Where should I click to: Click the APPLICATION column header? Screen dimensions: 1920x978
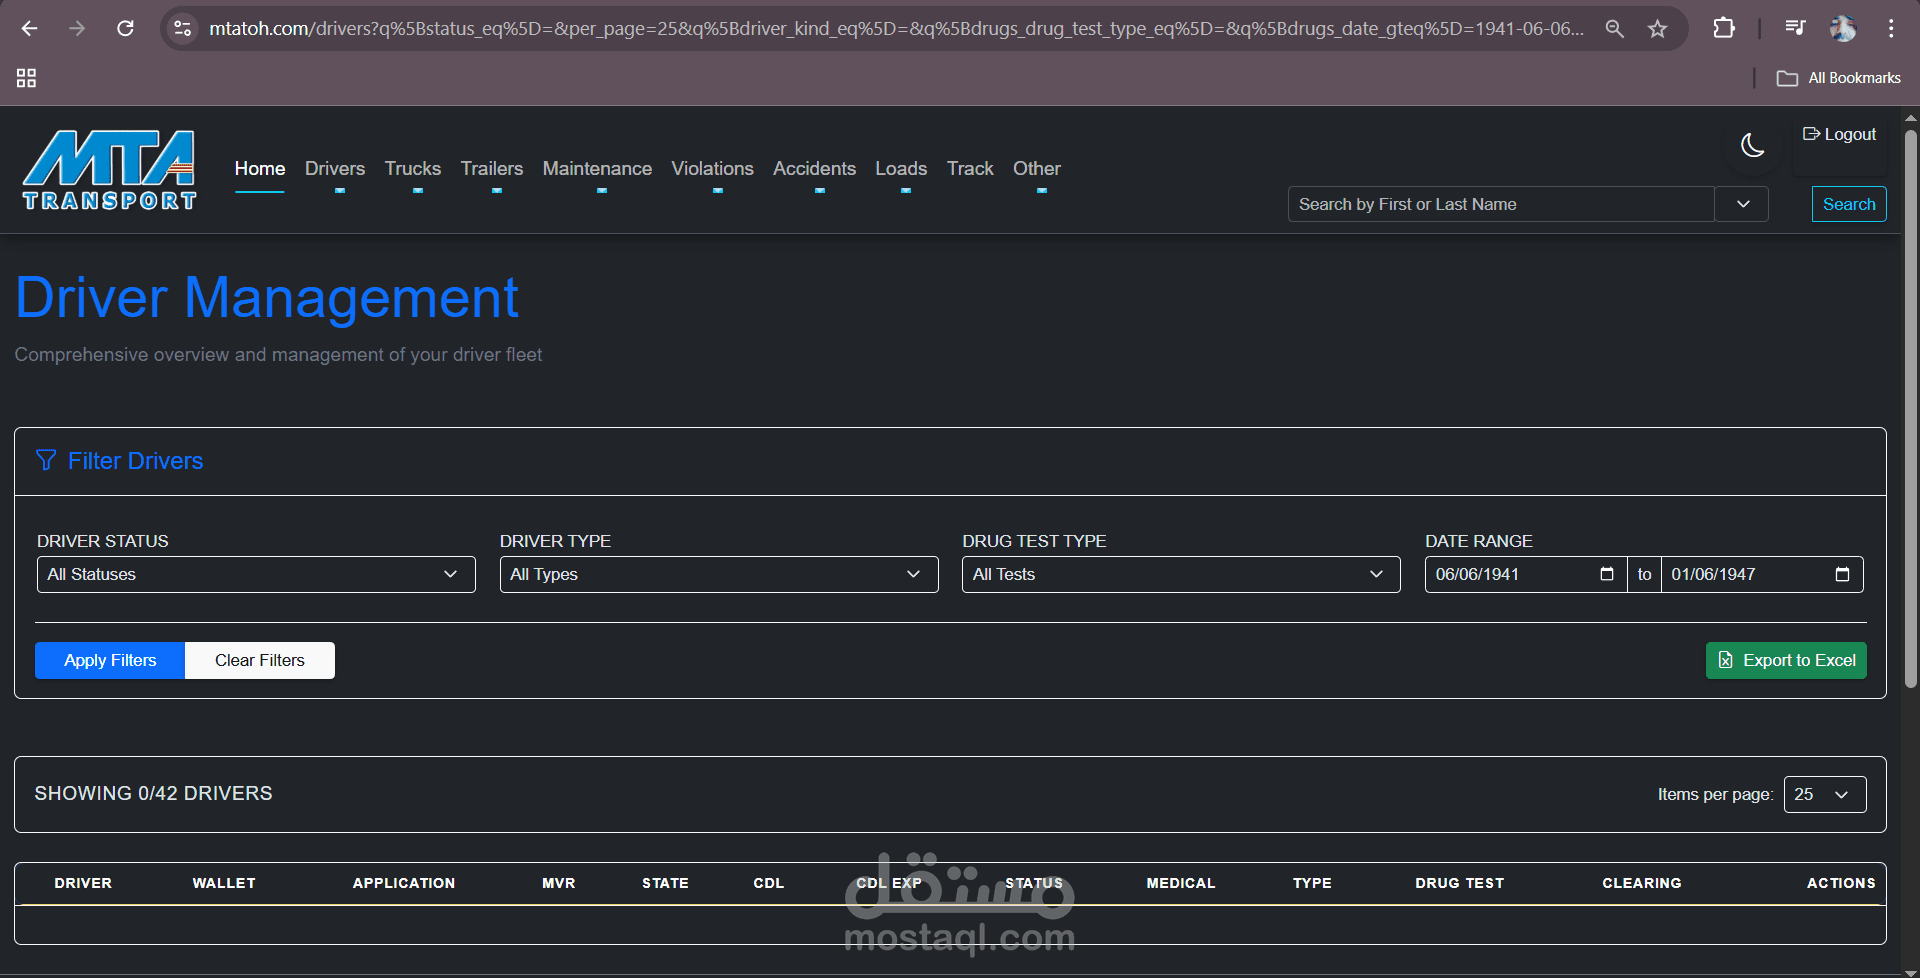pos(404,883)
